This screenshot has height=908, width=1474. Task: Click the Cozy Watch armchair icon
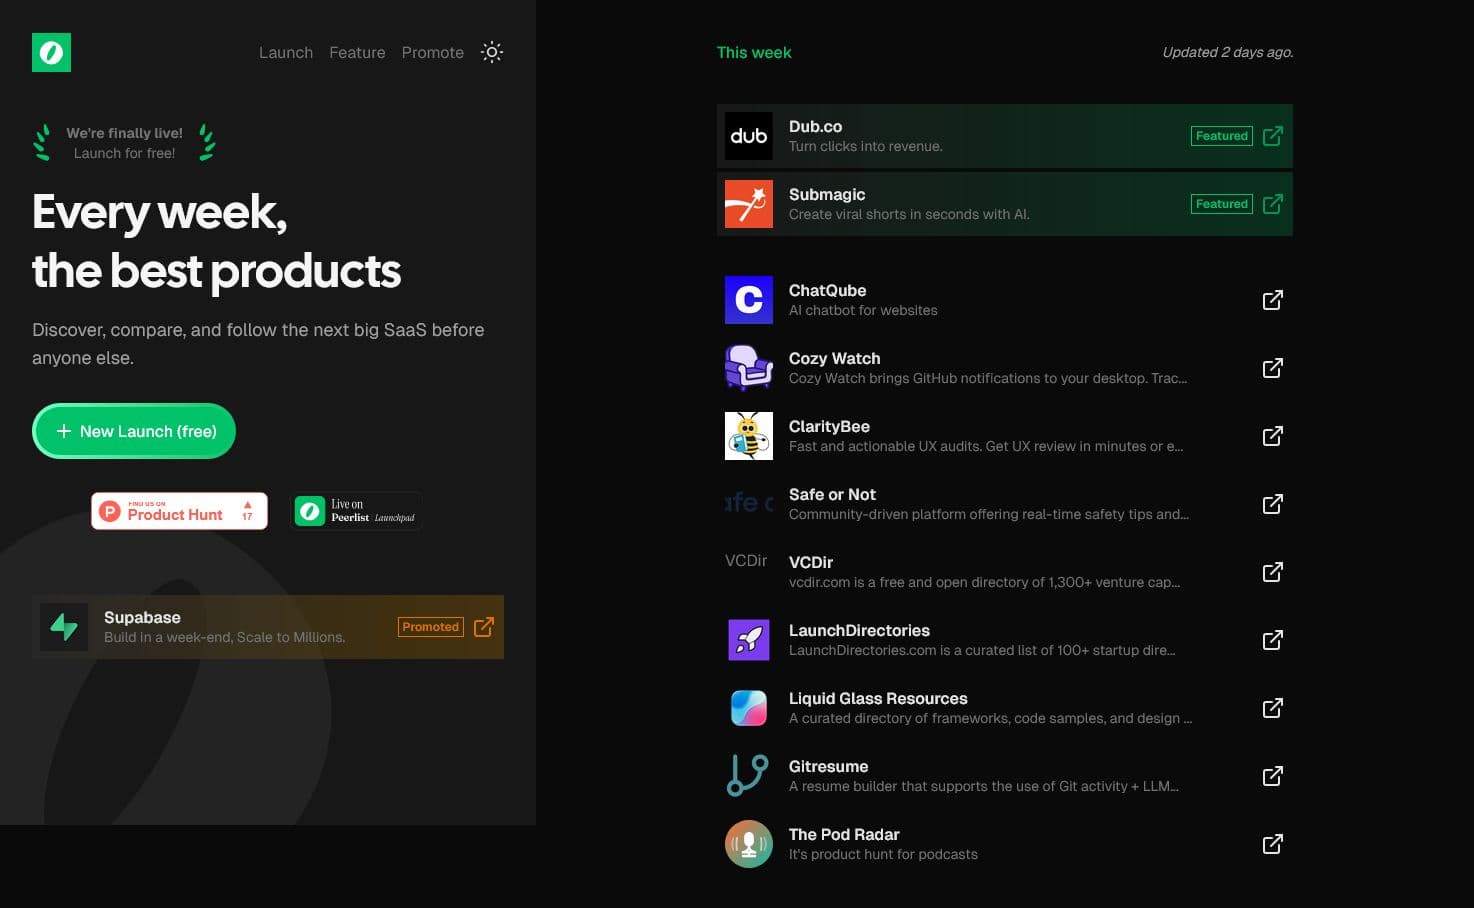click(x=748, y=367)
